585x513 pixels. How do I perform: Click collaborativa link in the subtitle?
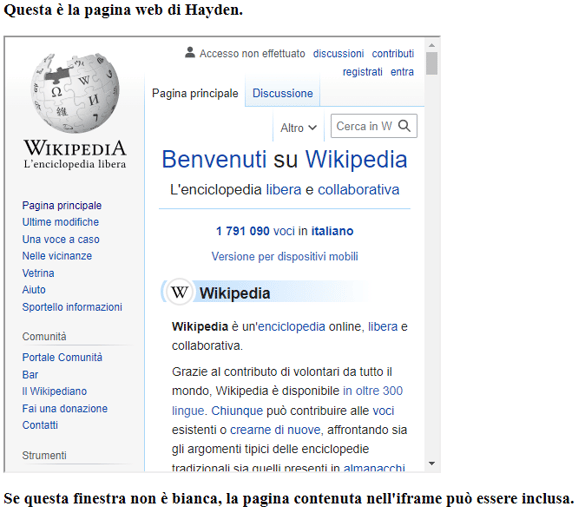tap(359, 190)
